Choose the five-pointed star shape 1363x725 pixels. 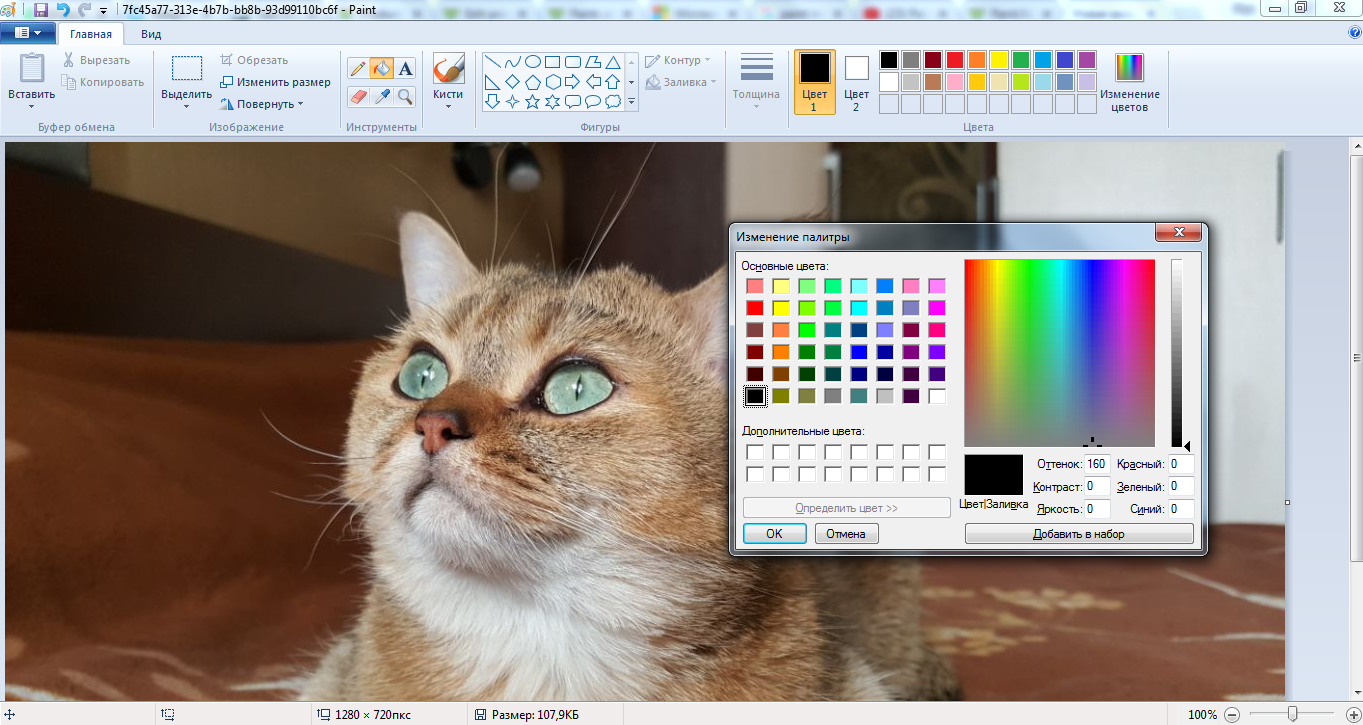[x=533, y=101]
